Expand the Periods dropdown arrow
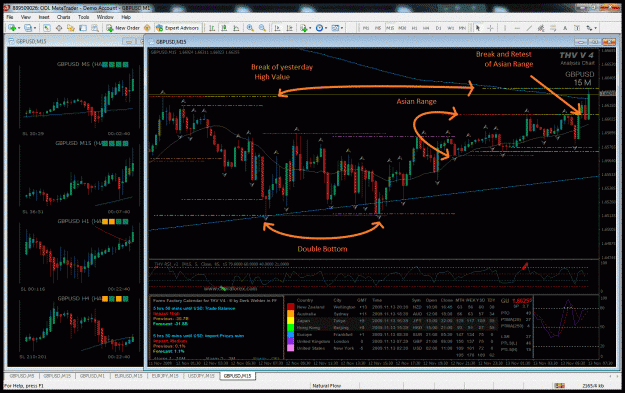Image resolution: width=625 pixels, height=393 pixels. pos(326,28)
